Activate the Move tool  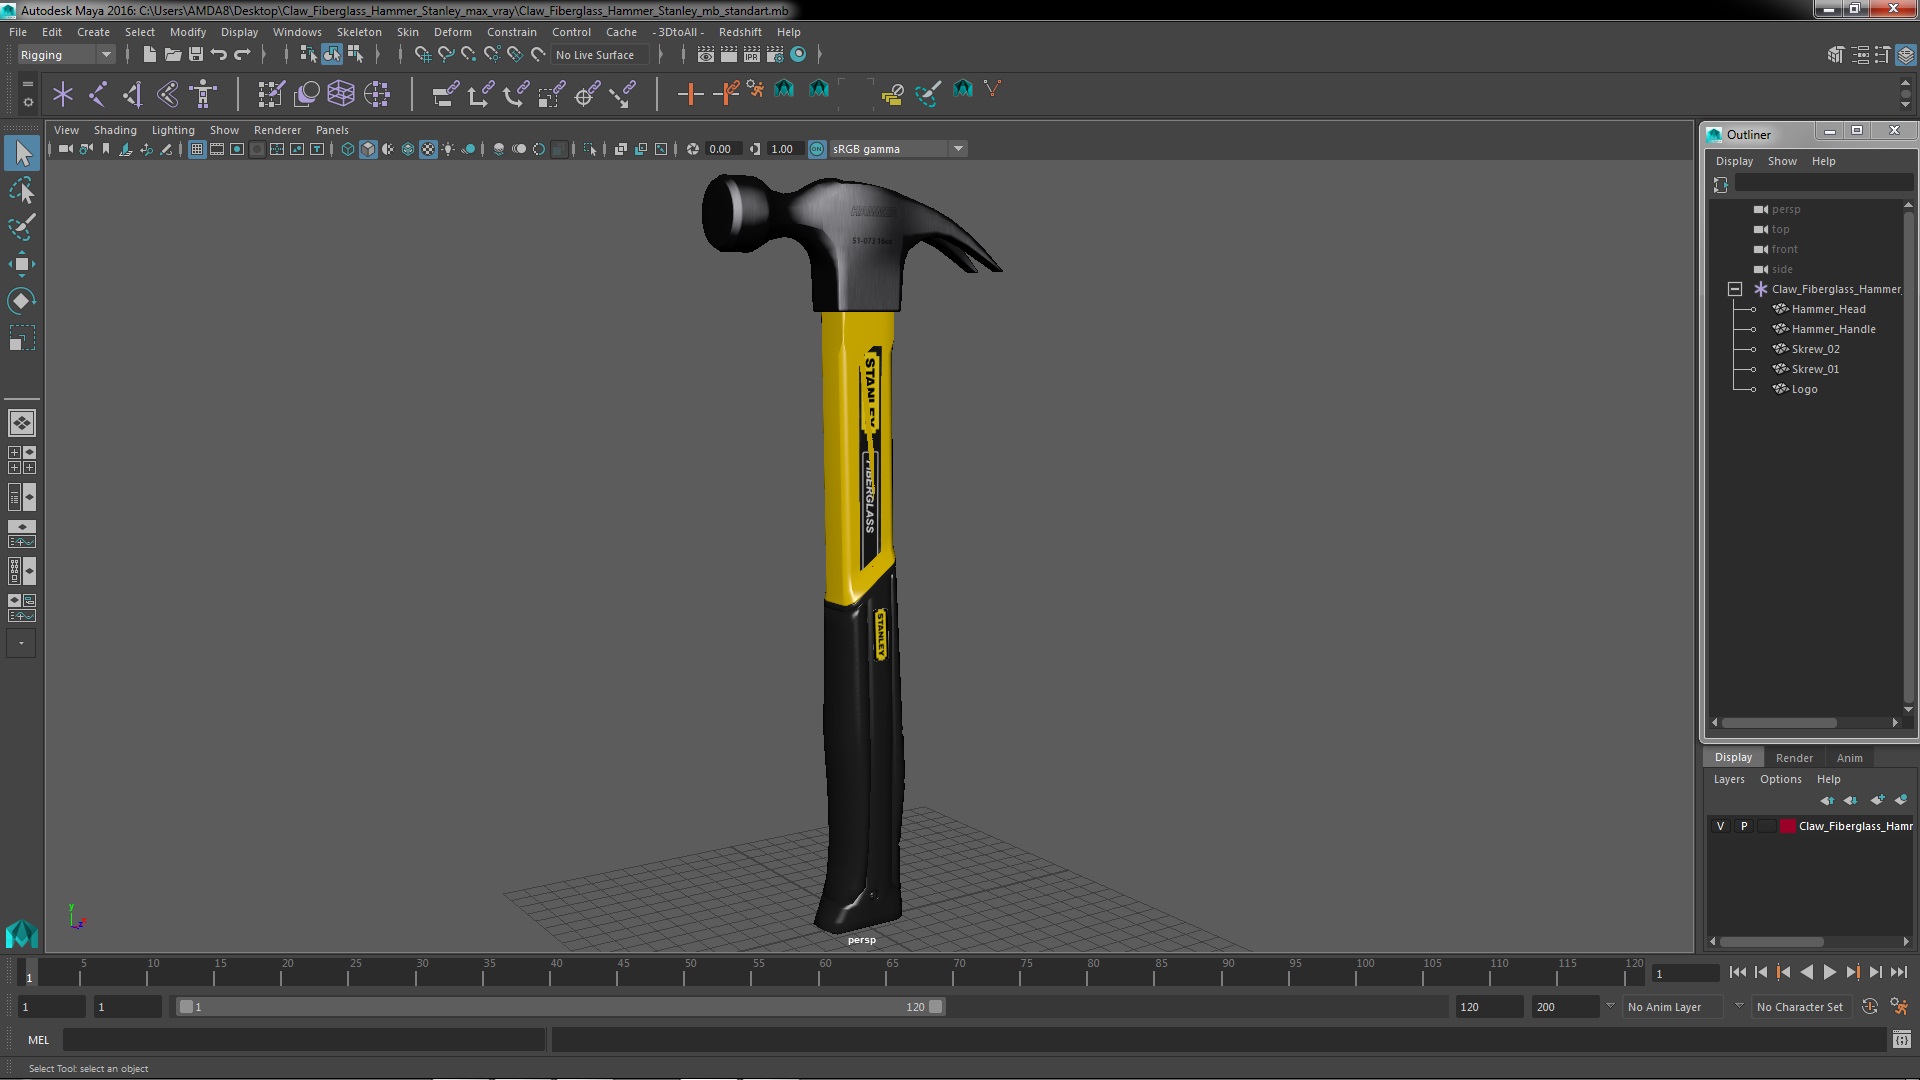[x=22, y=264]
